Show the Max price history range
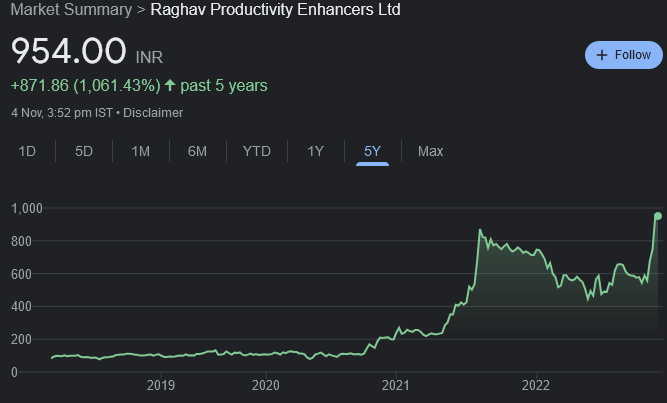Viewport: 667px width, 403px height. click(x=430, y=151)
